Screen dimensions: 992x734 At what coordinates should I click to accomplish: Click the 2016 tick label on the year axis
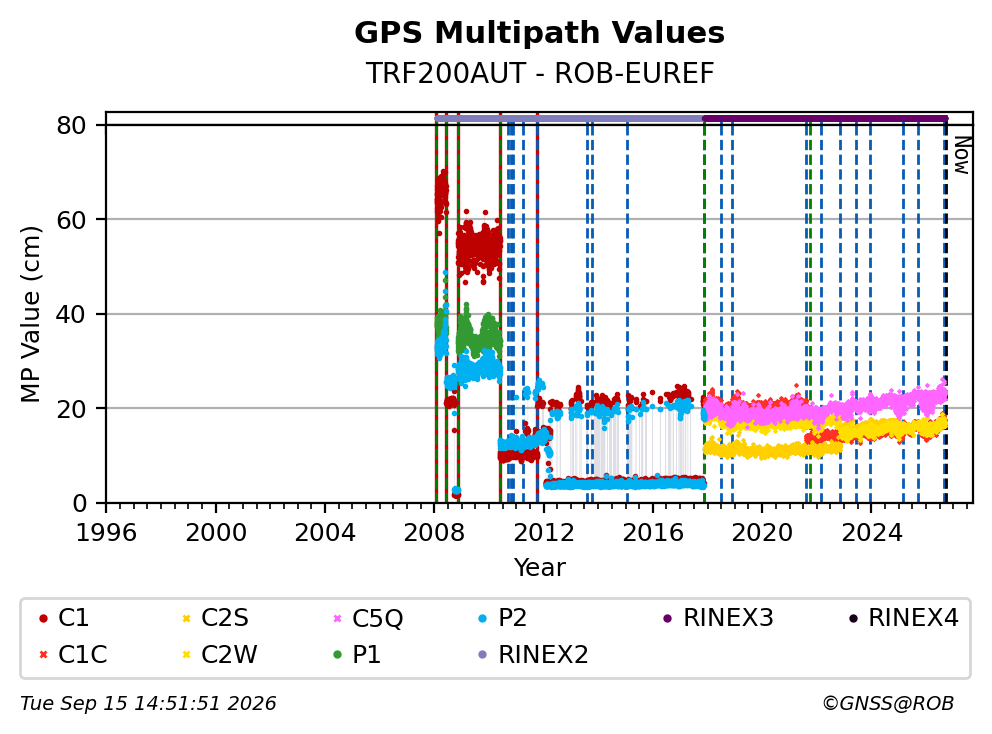click(x=652, y=533)
